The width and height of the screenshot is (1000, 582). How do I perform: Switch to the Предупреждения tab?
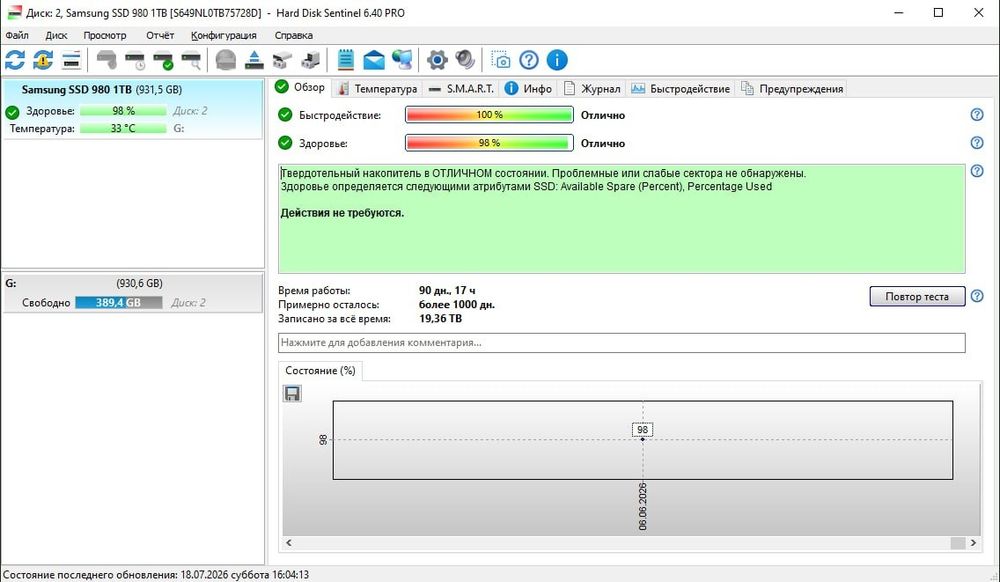coord(792,89)
